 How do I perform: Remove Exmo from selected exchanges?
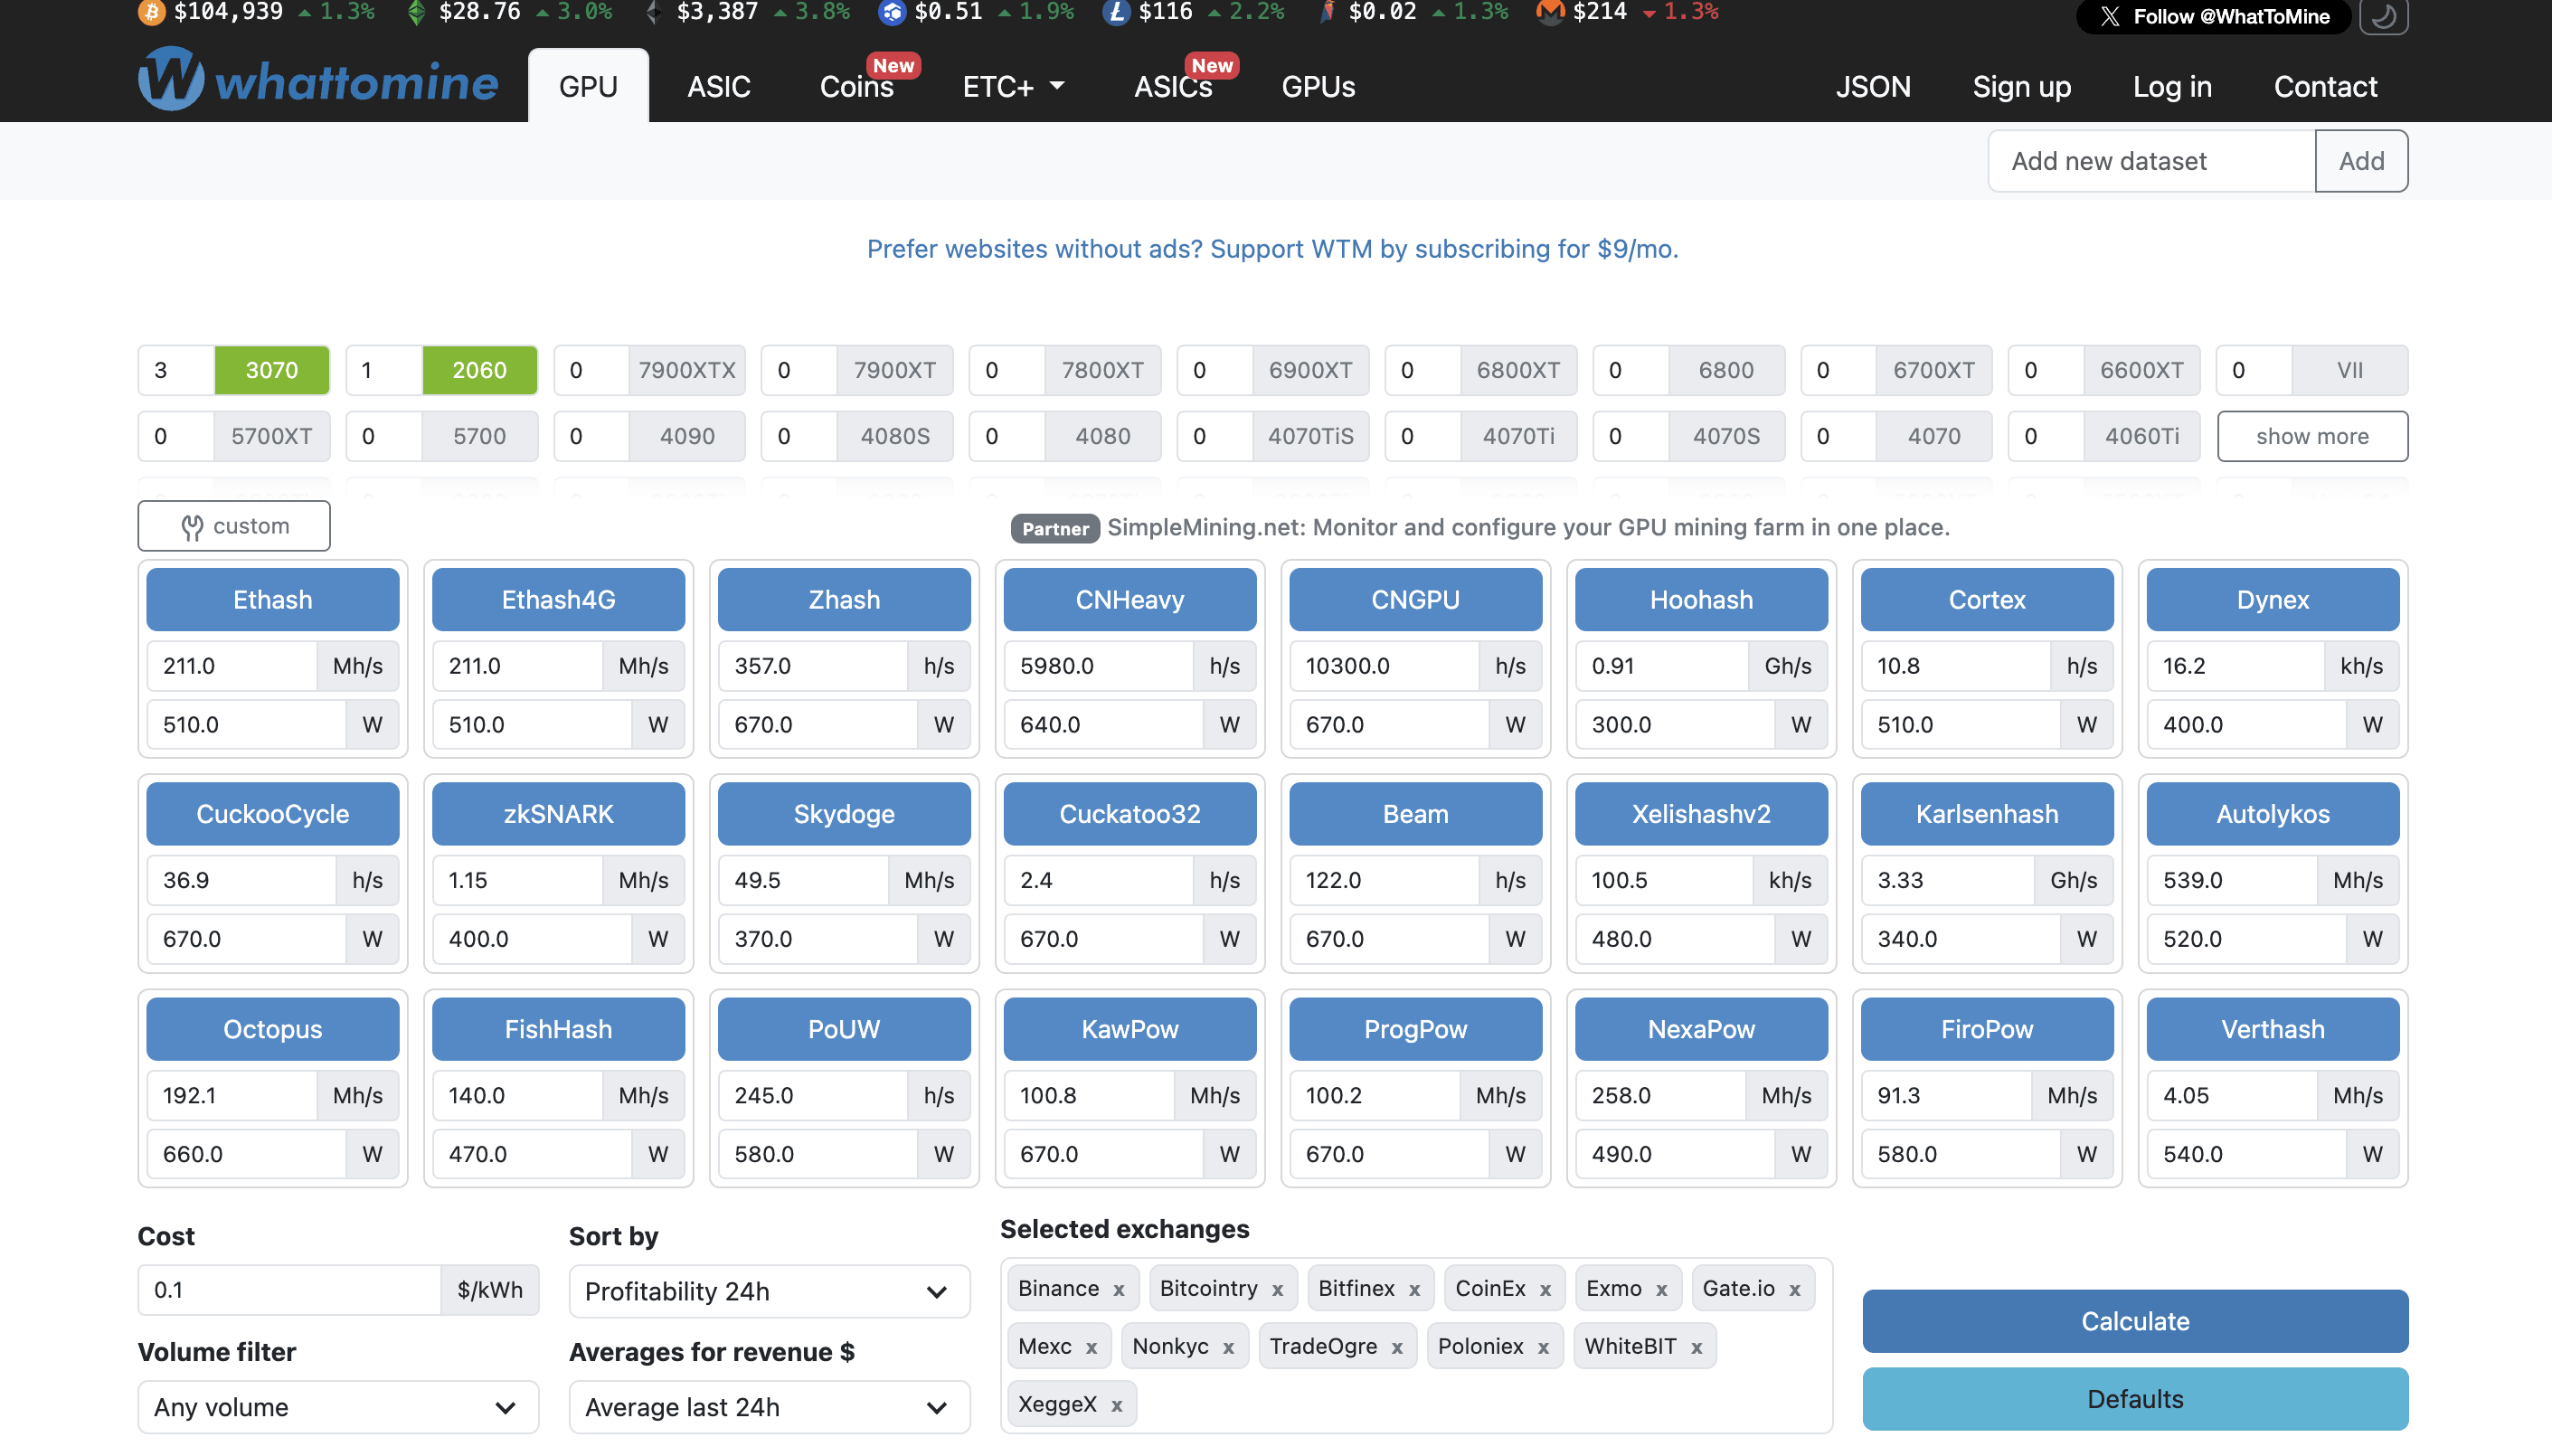[1661, 1290]
